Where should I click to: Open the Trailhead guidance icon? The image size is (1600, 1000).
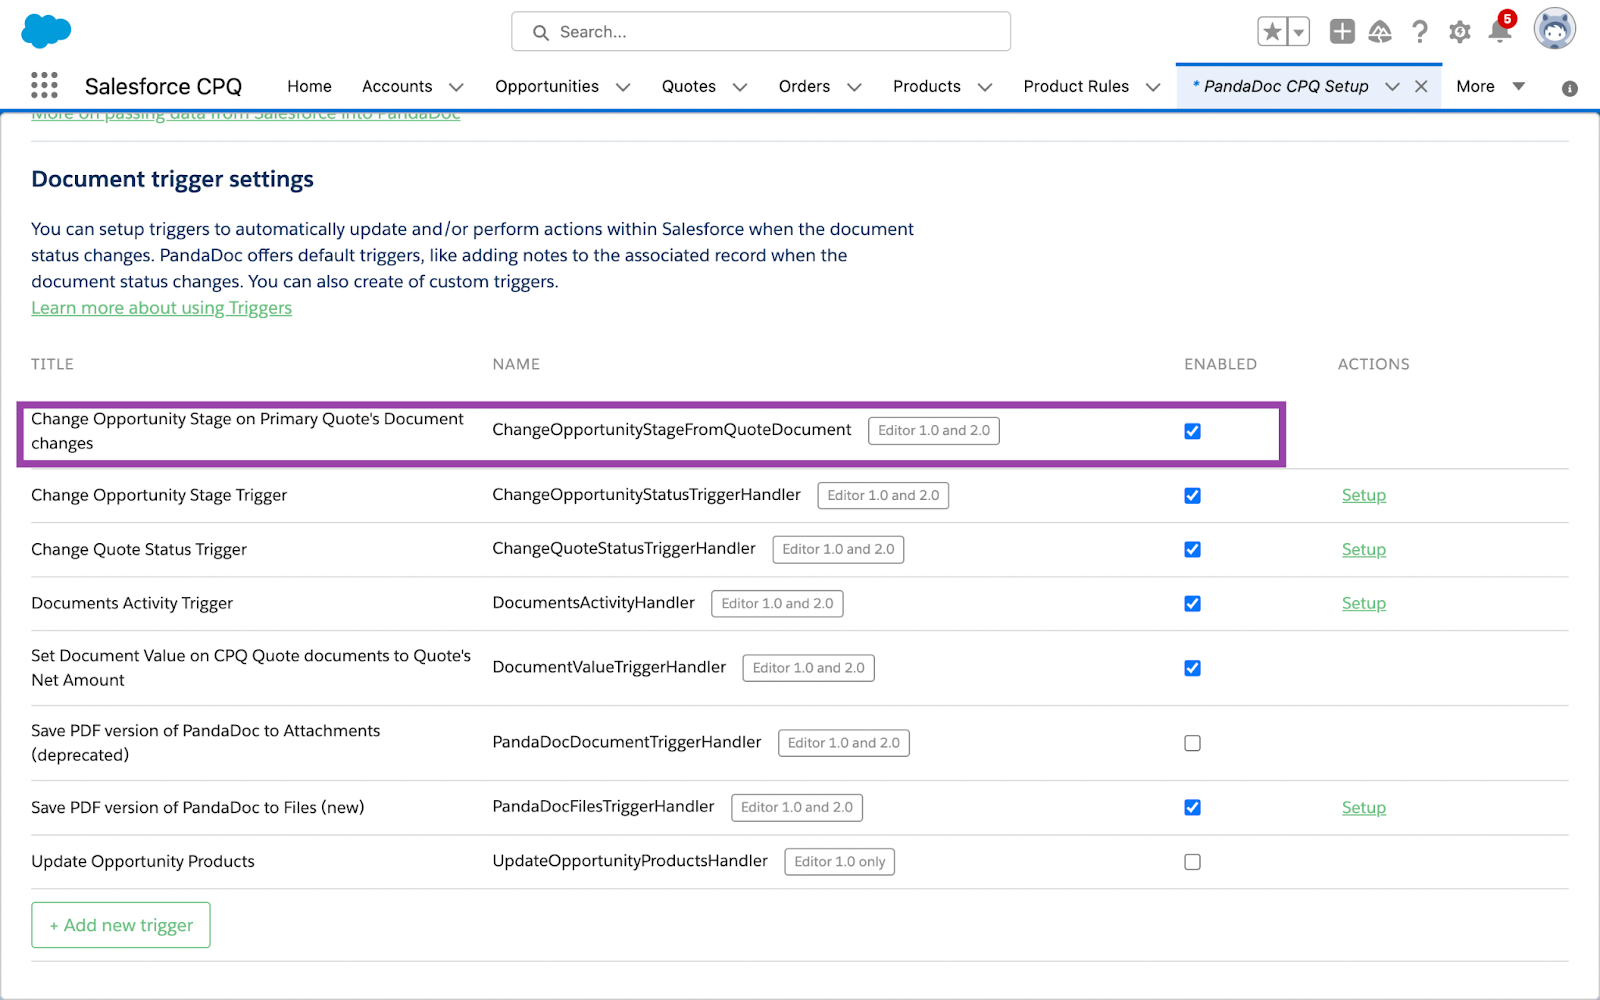(x=1380, y=32)
